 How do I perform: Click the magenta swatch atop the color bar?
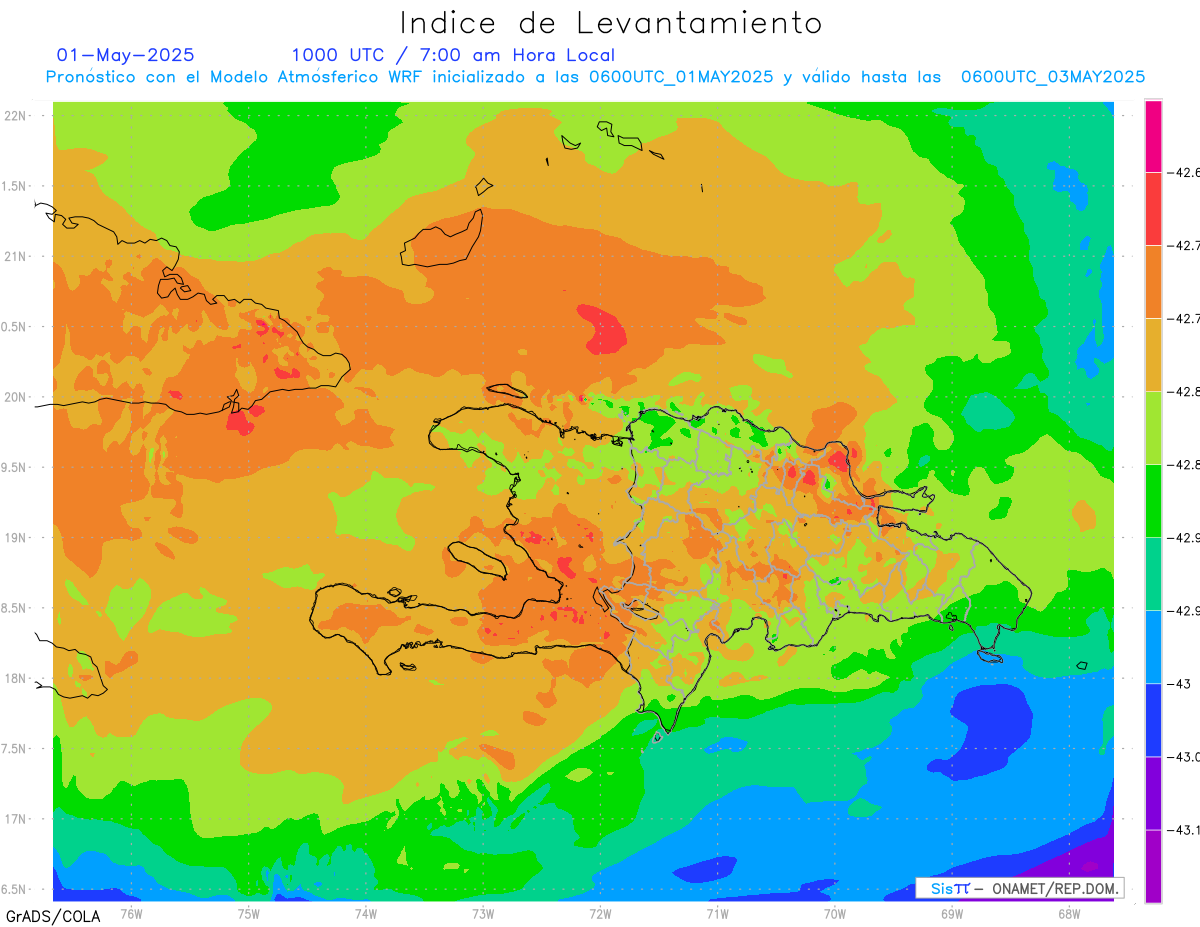[x=1153, y=136]
